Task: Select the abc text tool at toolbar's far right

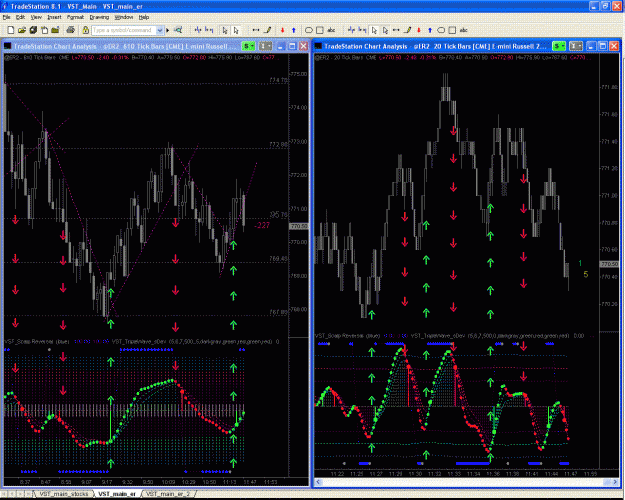Action: (x=463, y=30)
